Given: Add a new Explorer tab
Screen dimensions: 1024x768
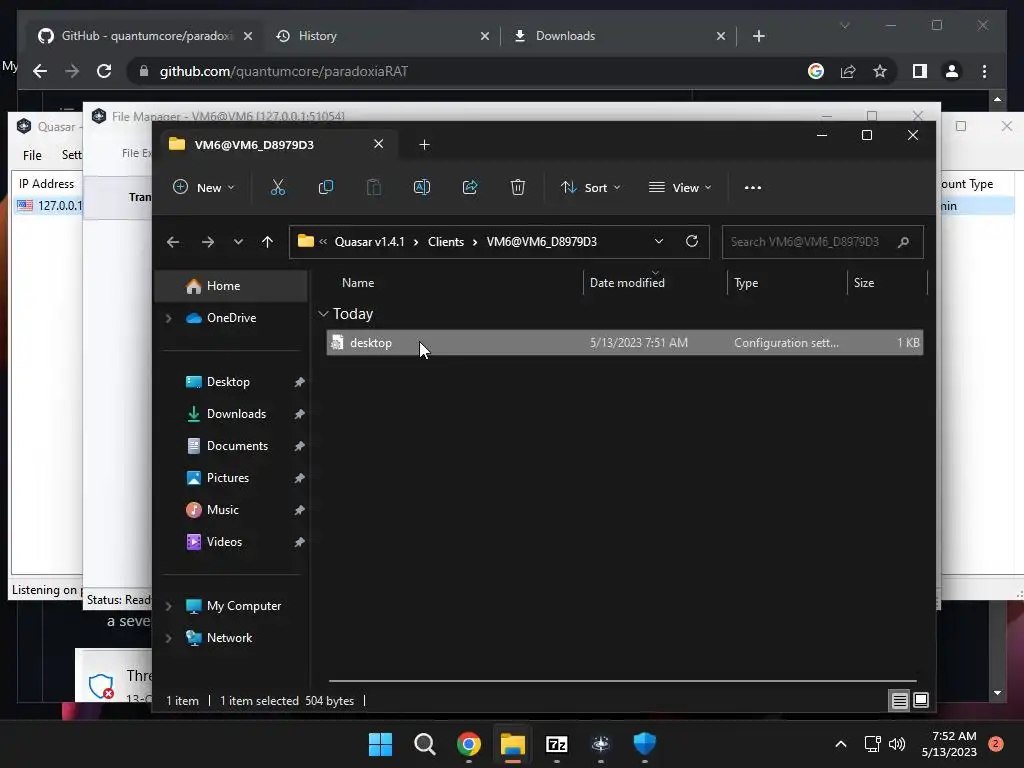Looking at the screenshot, I should click(424, 144).
